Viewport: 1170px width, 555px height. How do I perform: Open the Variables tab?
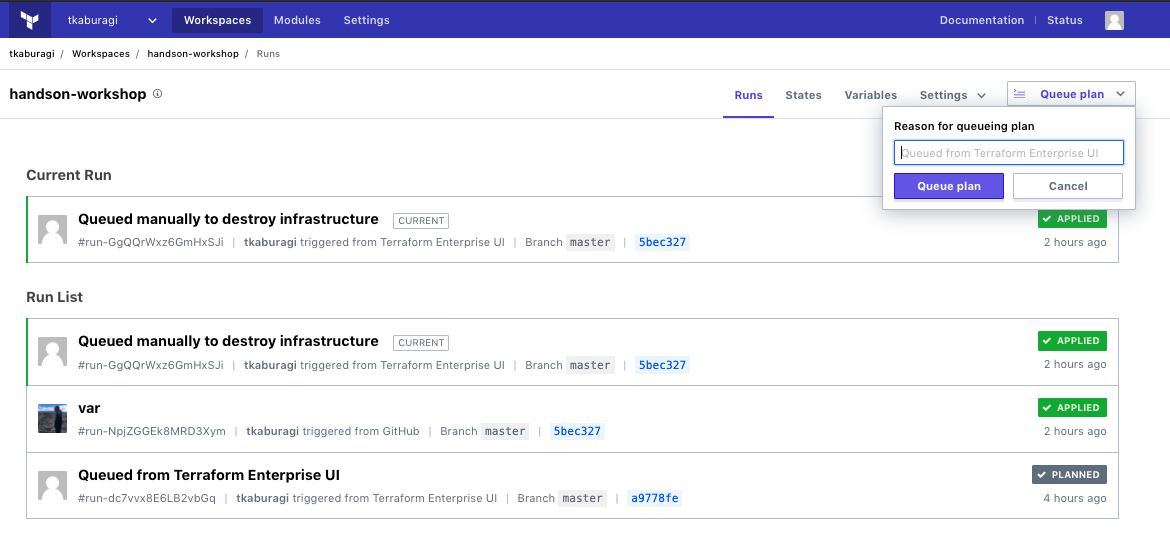point(870,95)
